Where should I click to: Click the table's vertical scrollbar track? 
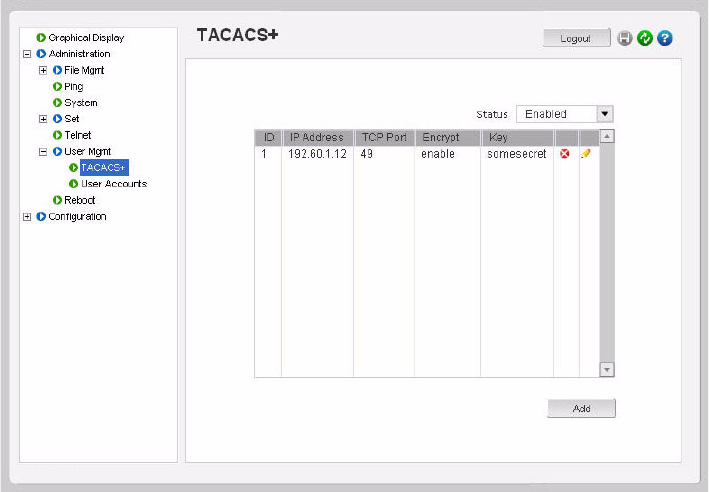tap(607, 252)
